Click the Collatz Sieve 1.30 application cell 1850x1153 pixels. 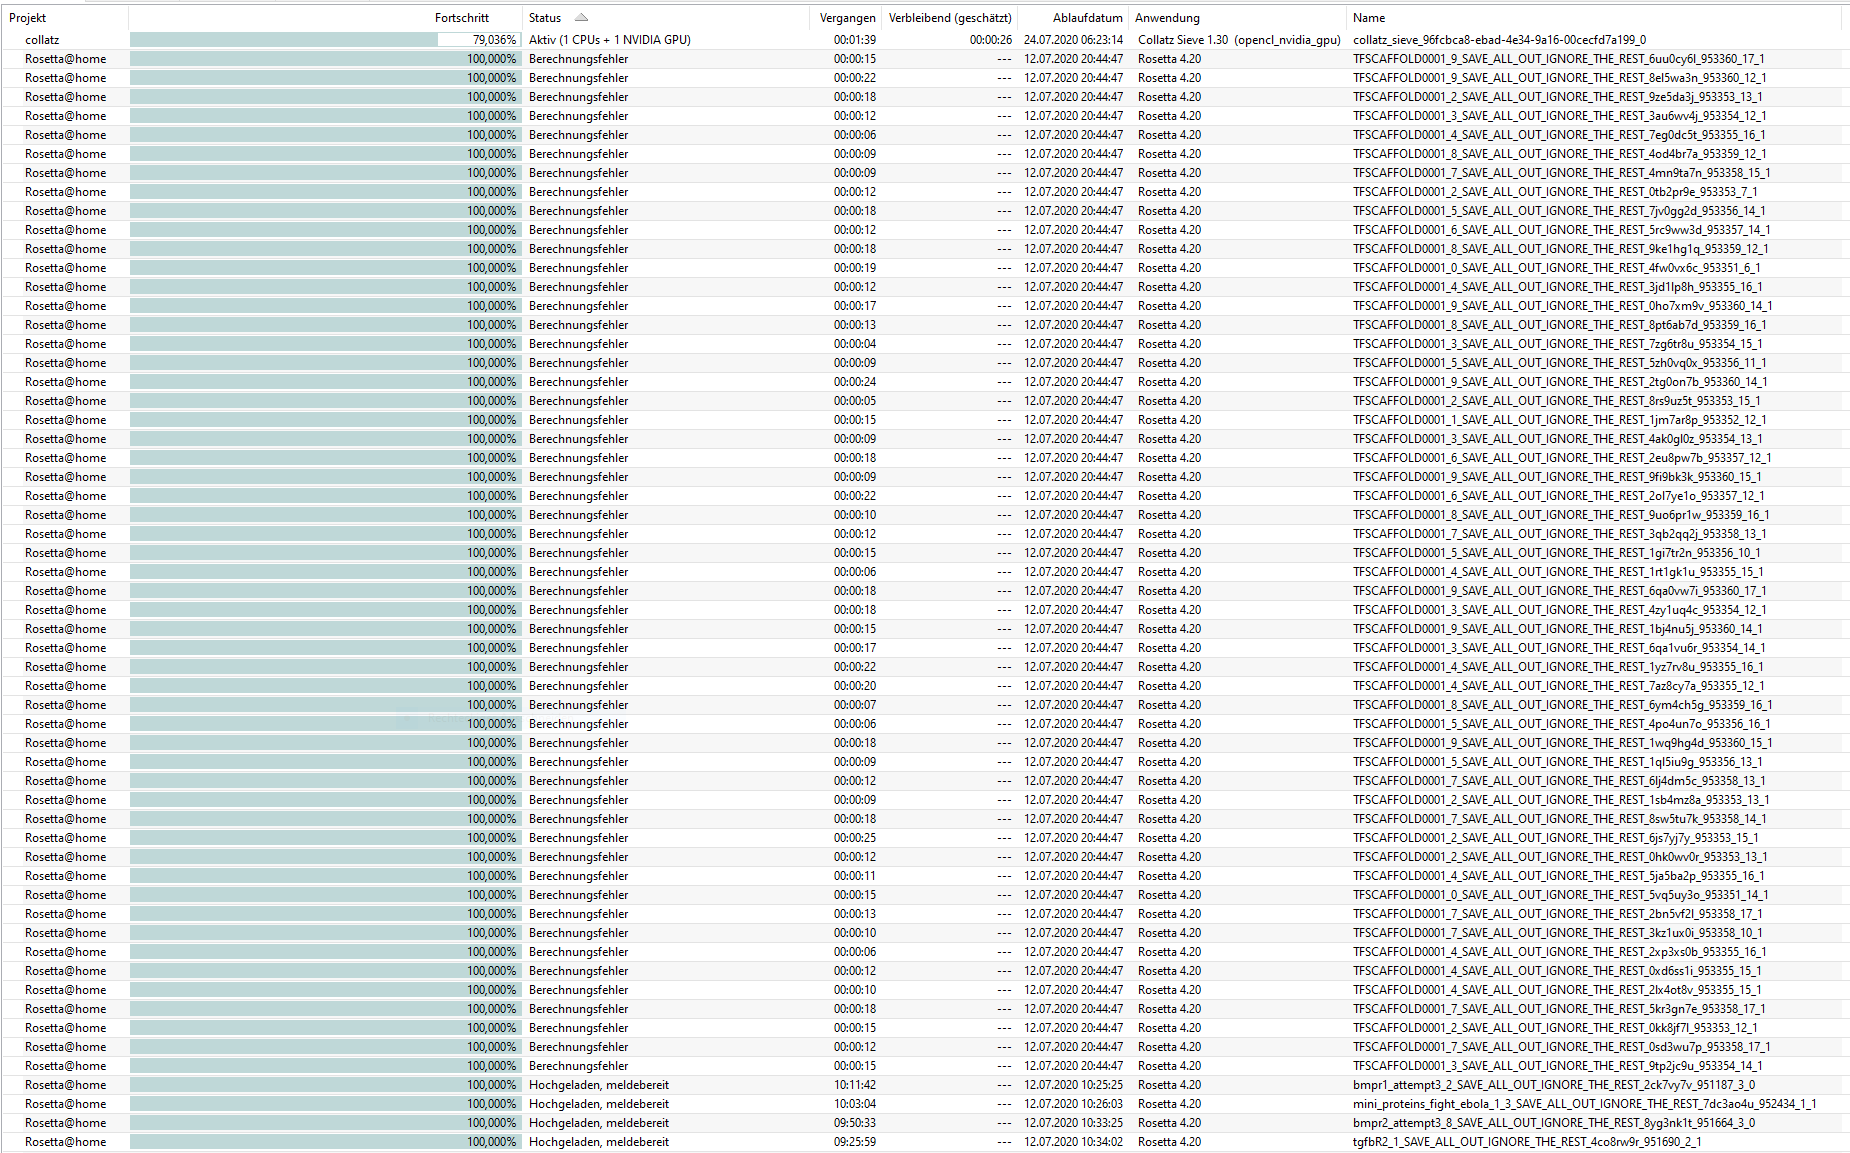[1238, 40]
